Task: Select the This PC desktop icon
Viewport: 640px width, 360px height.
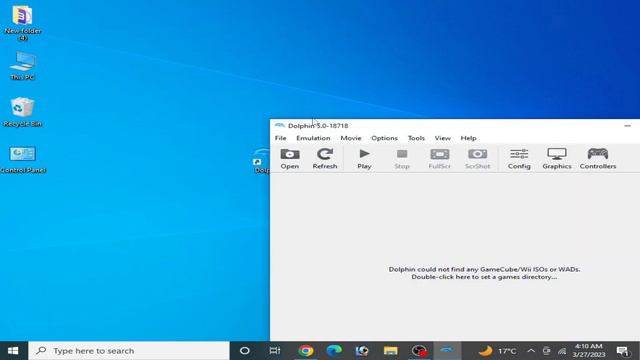Action: (23, 66)
